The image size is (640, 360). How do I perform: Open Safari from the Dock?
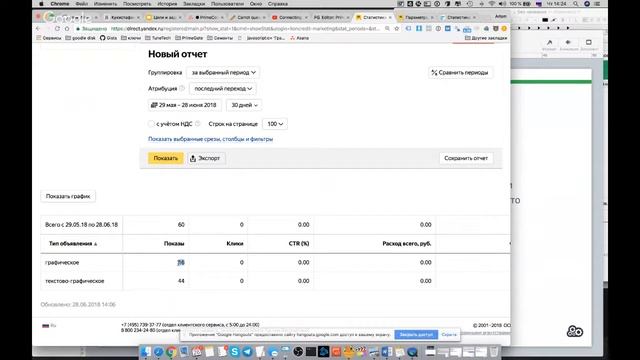[158, 351]
